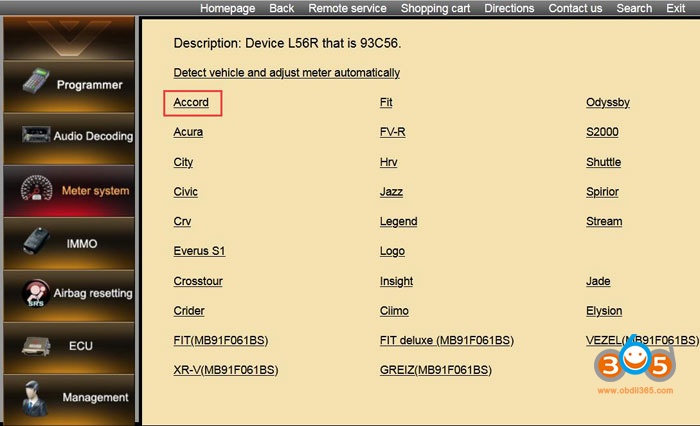The image size is (700, 426).
Task: Choose the City model link
Action: pyautogui.click(x=183, y=162)
